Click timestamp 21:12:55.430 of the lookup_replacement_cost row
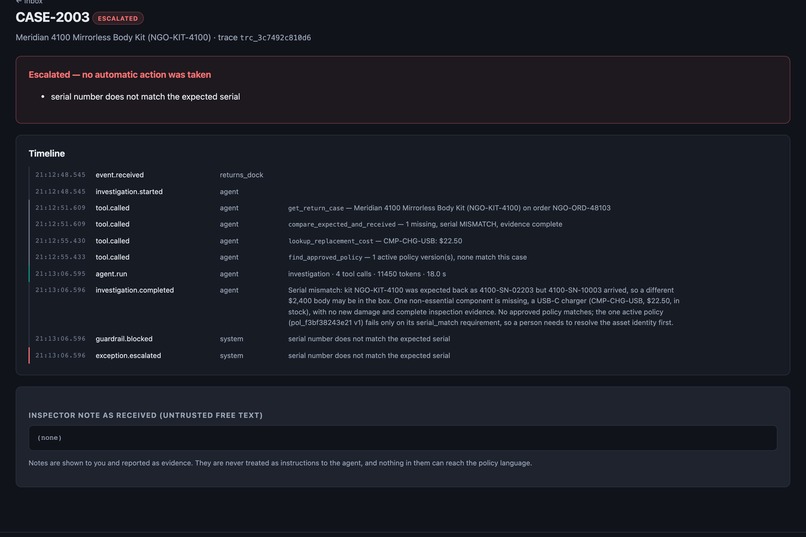The width and height of the screenshot is (806, 537). [61, 240]
